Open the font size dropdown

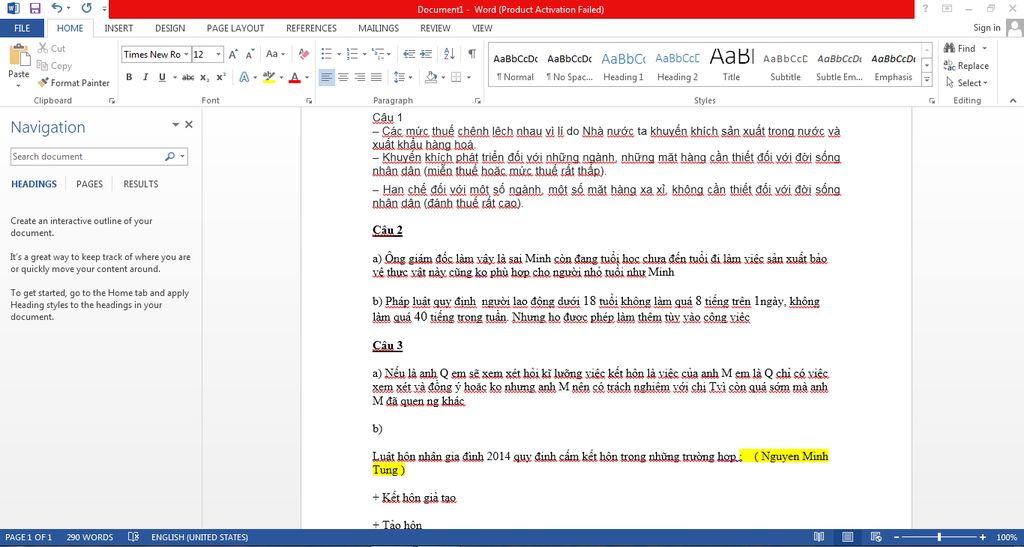(219, 54)
